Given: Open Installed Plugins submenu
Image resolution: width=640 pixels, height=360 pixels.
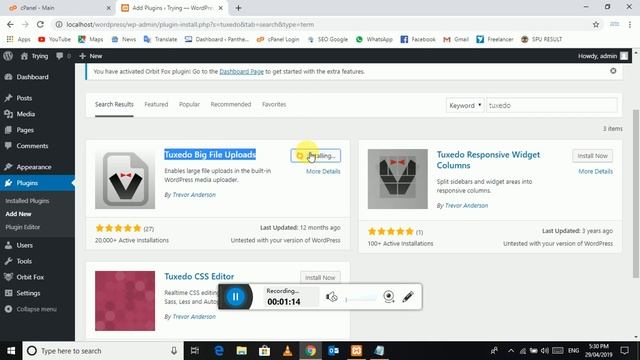Looking at the screenshot, I should click(27, 201).
